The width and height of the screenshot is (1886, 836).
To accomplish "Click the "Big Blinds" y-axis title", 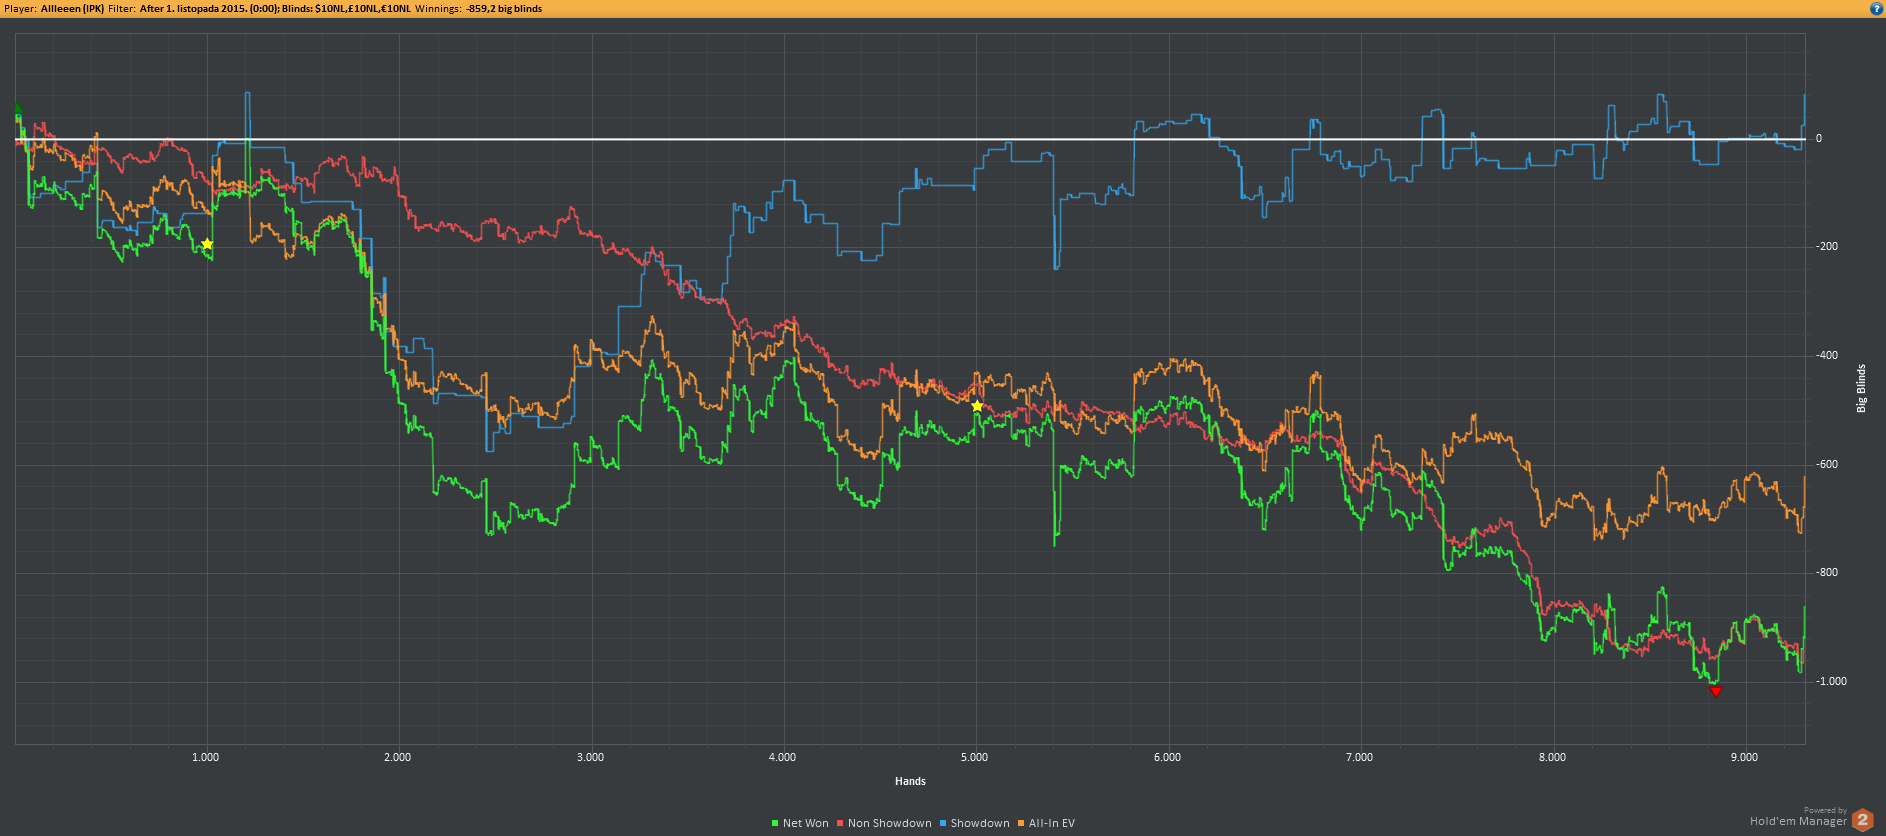I will [x=1861, y=388].
